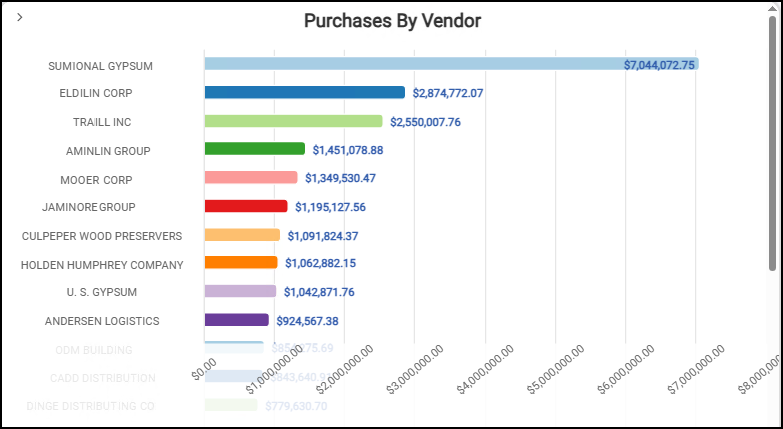Click the $1,451,078.88 value label

pos(348,150)
